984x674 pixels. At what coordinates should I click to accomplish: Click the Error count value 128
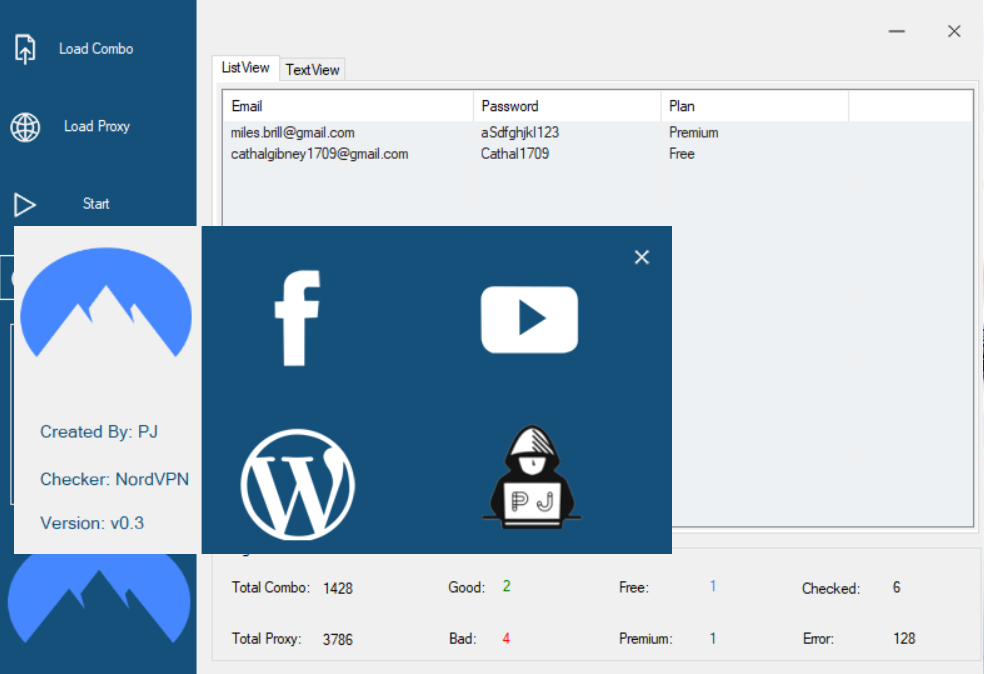[x=904, y=638]
